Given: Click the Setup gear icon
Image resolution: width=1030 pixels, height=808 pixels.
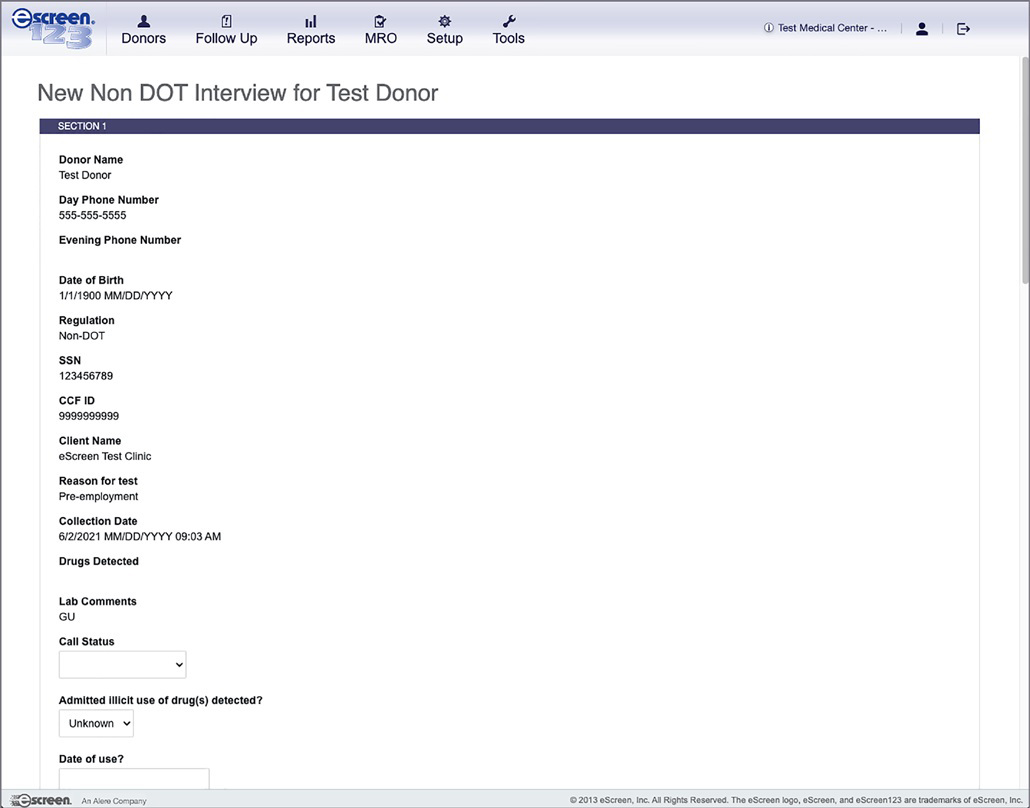Looking at the screenshot, I should (x=445, y=21).
